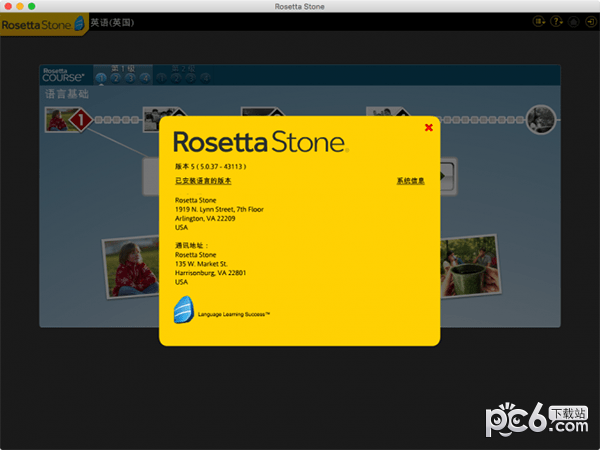600x450 pixels.
Task: Click the Harrisonburg, VA 22801 address line
Action: coord(210,273)
